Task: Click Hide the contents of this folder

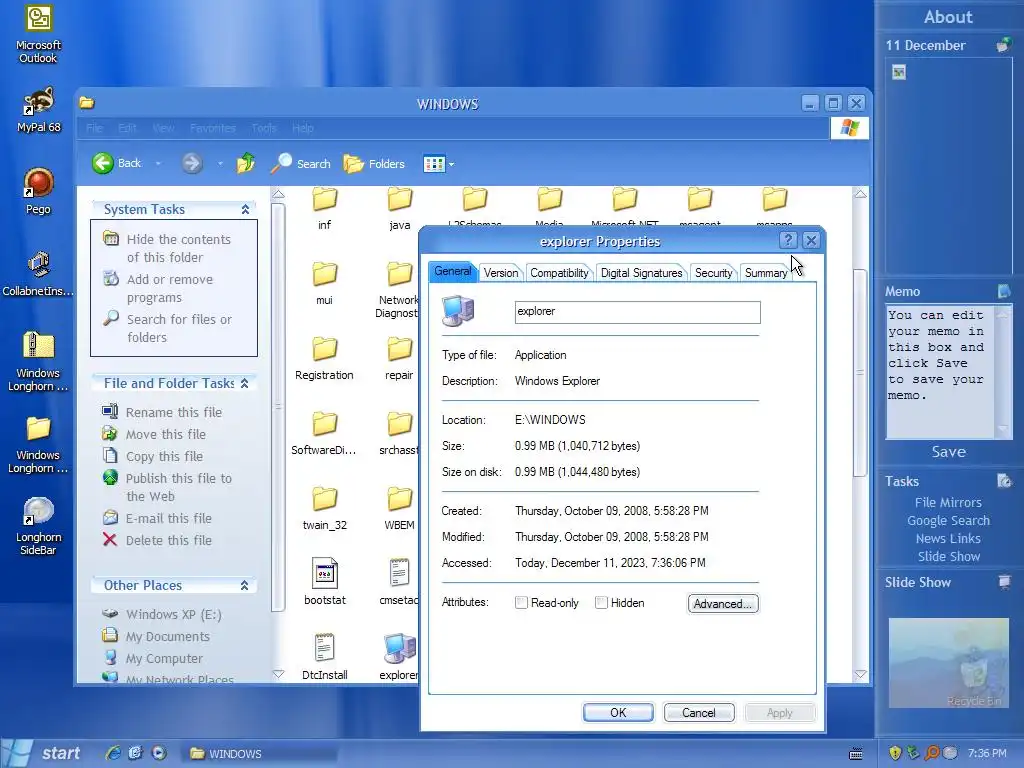Action: (x=178, y=248)
